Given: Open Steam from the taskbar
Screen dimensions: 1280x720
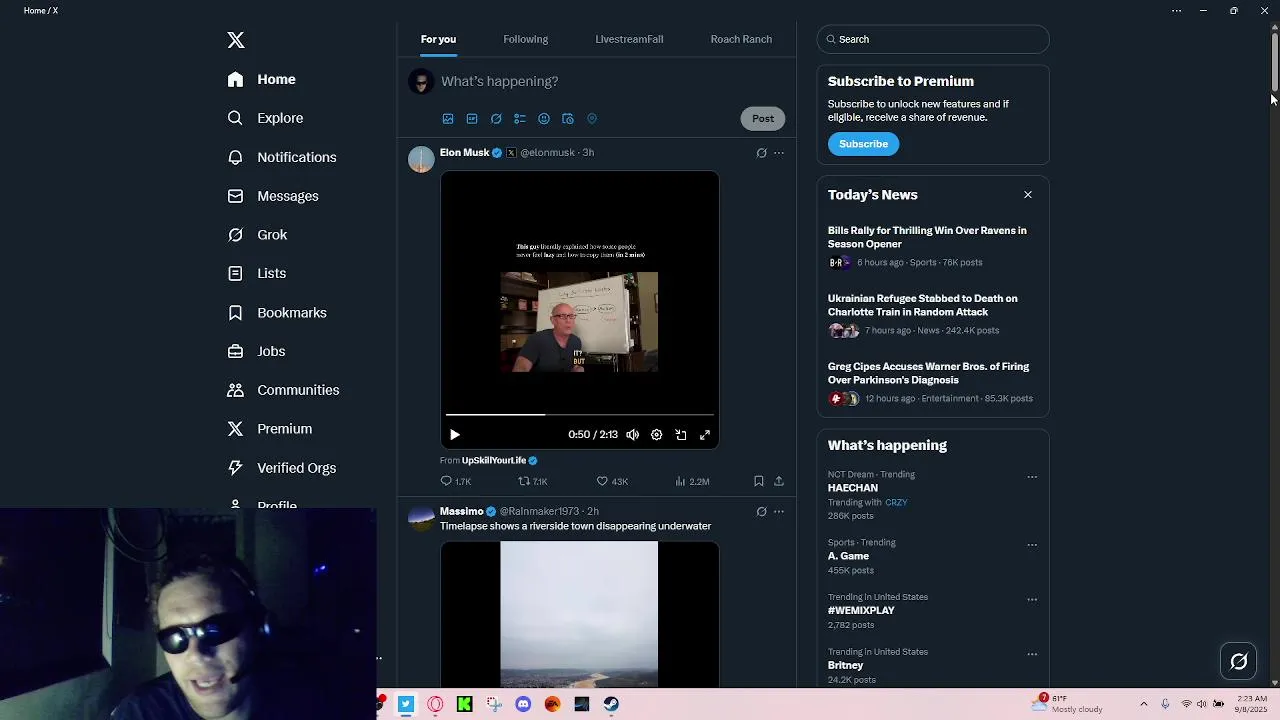Looking at the screenshot, I should coord(611,704).
